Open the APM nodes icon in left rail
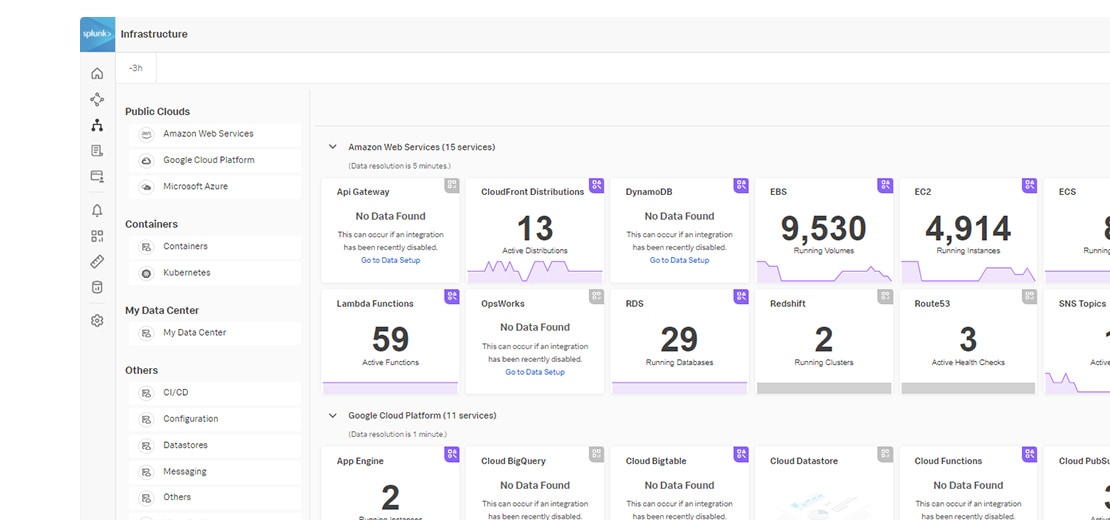 [97, 100]
